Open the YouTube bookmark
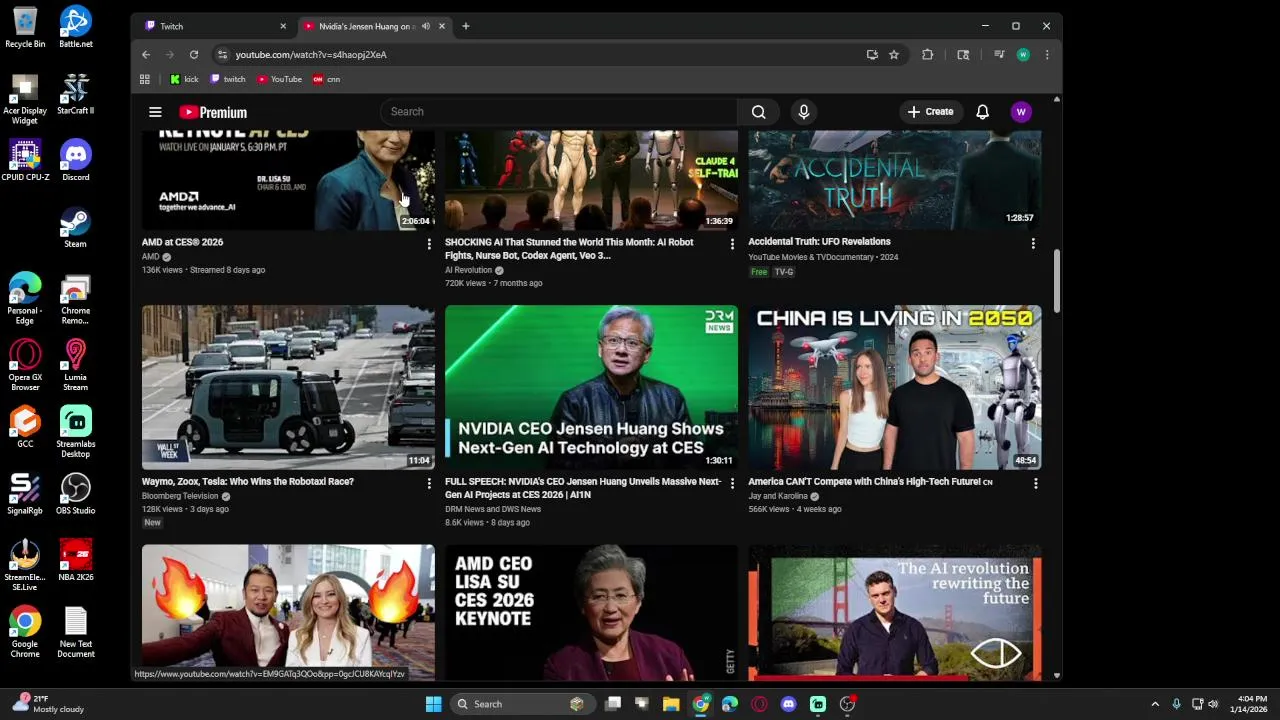Screen dimensions: 1280x720 279,79
